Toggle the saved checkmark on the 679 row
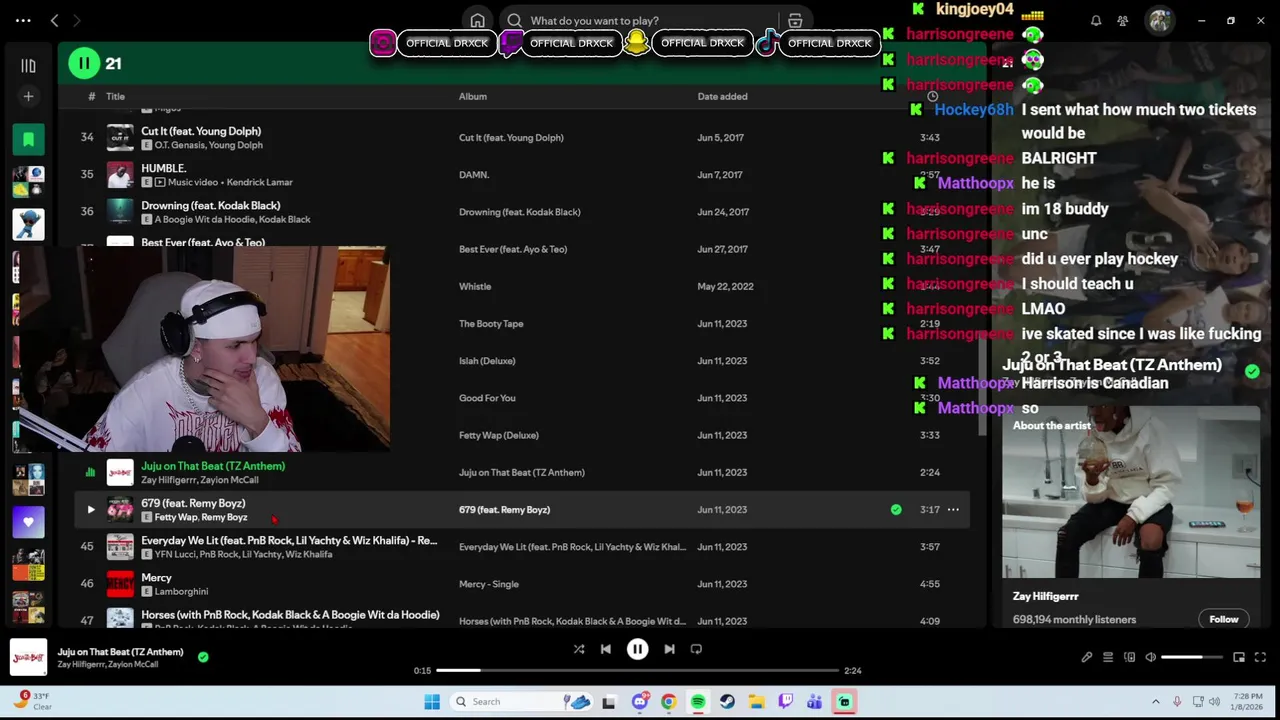This screenshot has width=1280, height=720. [896, 510]
